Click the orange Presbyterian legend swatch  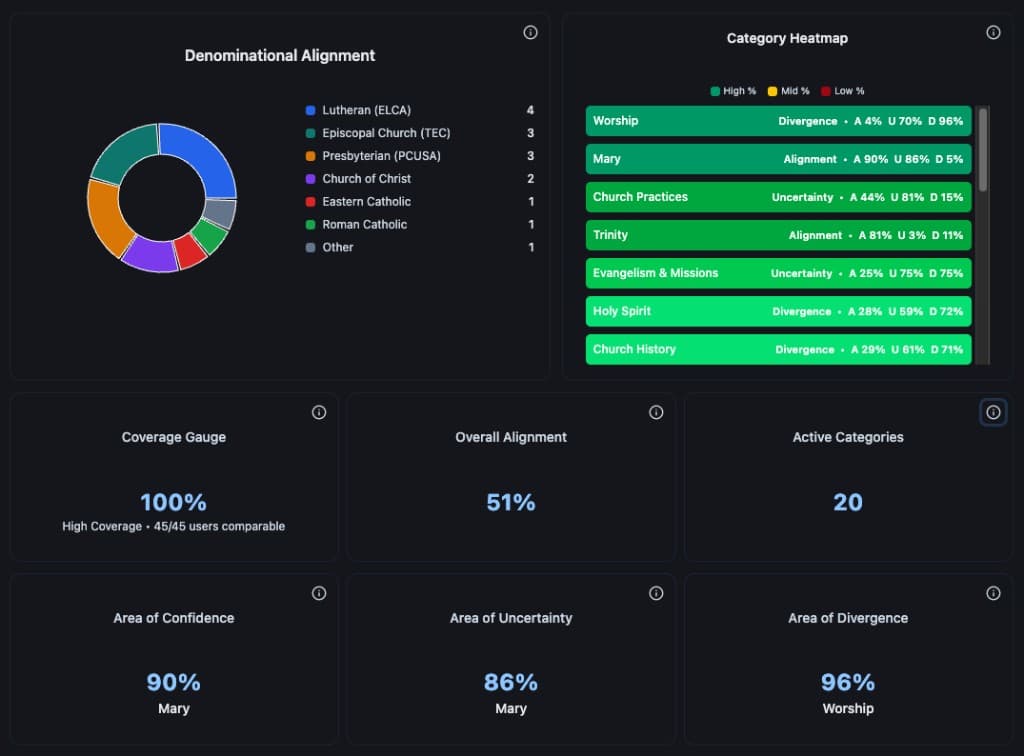(x=311, y=156)
